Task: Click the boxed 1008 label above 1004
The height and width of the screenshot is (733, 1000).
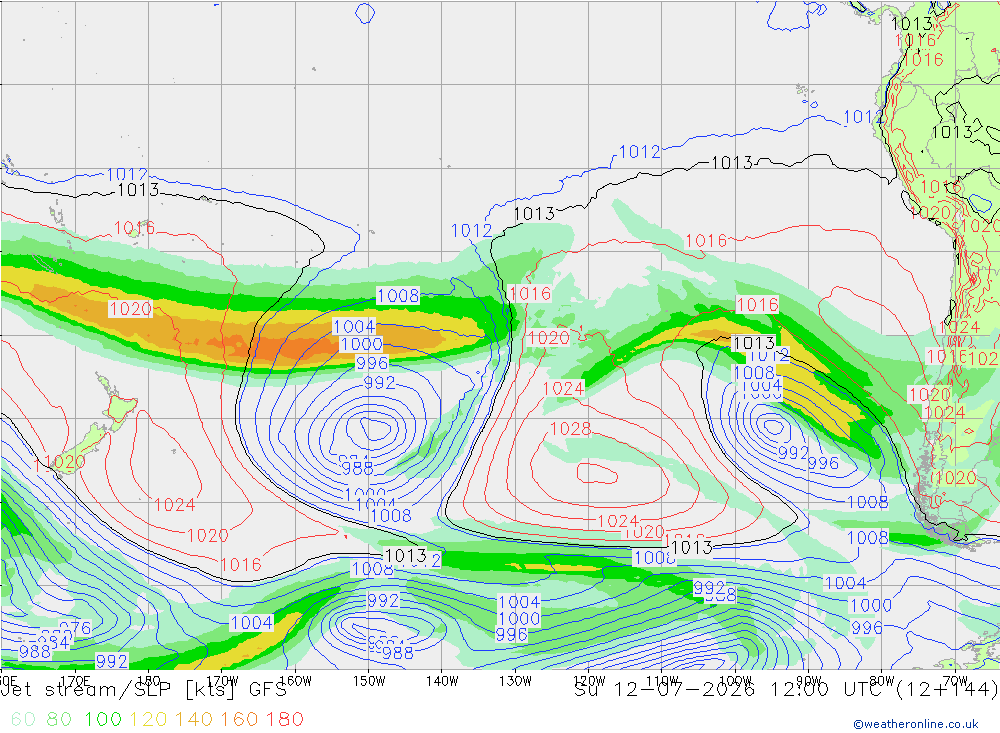Action: click(x=398, y=296)
